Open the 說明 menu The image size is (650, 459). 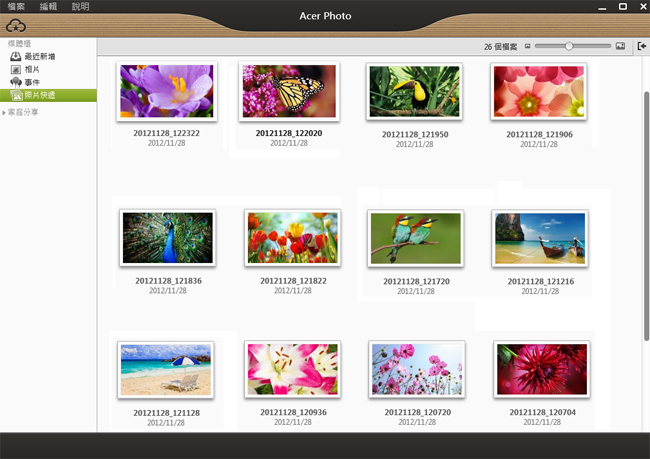pyautogui.click(x=80, y=7)
